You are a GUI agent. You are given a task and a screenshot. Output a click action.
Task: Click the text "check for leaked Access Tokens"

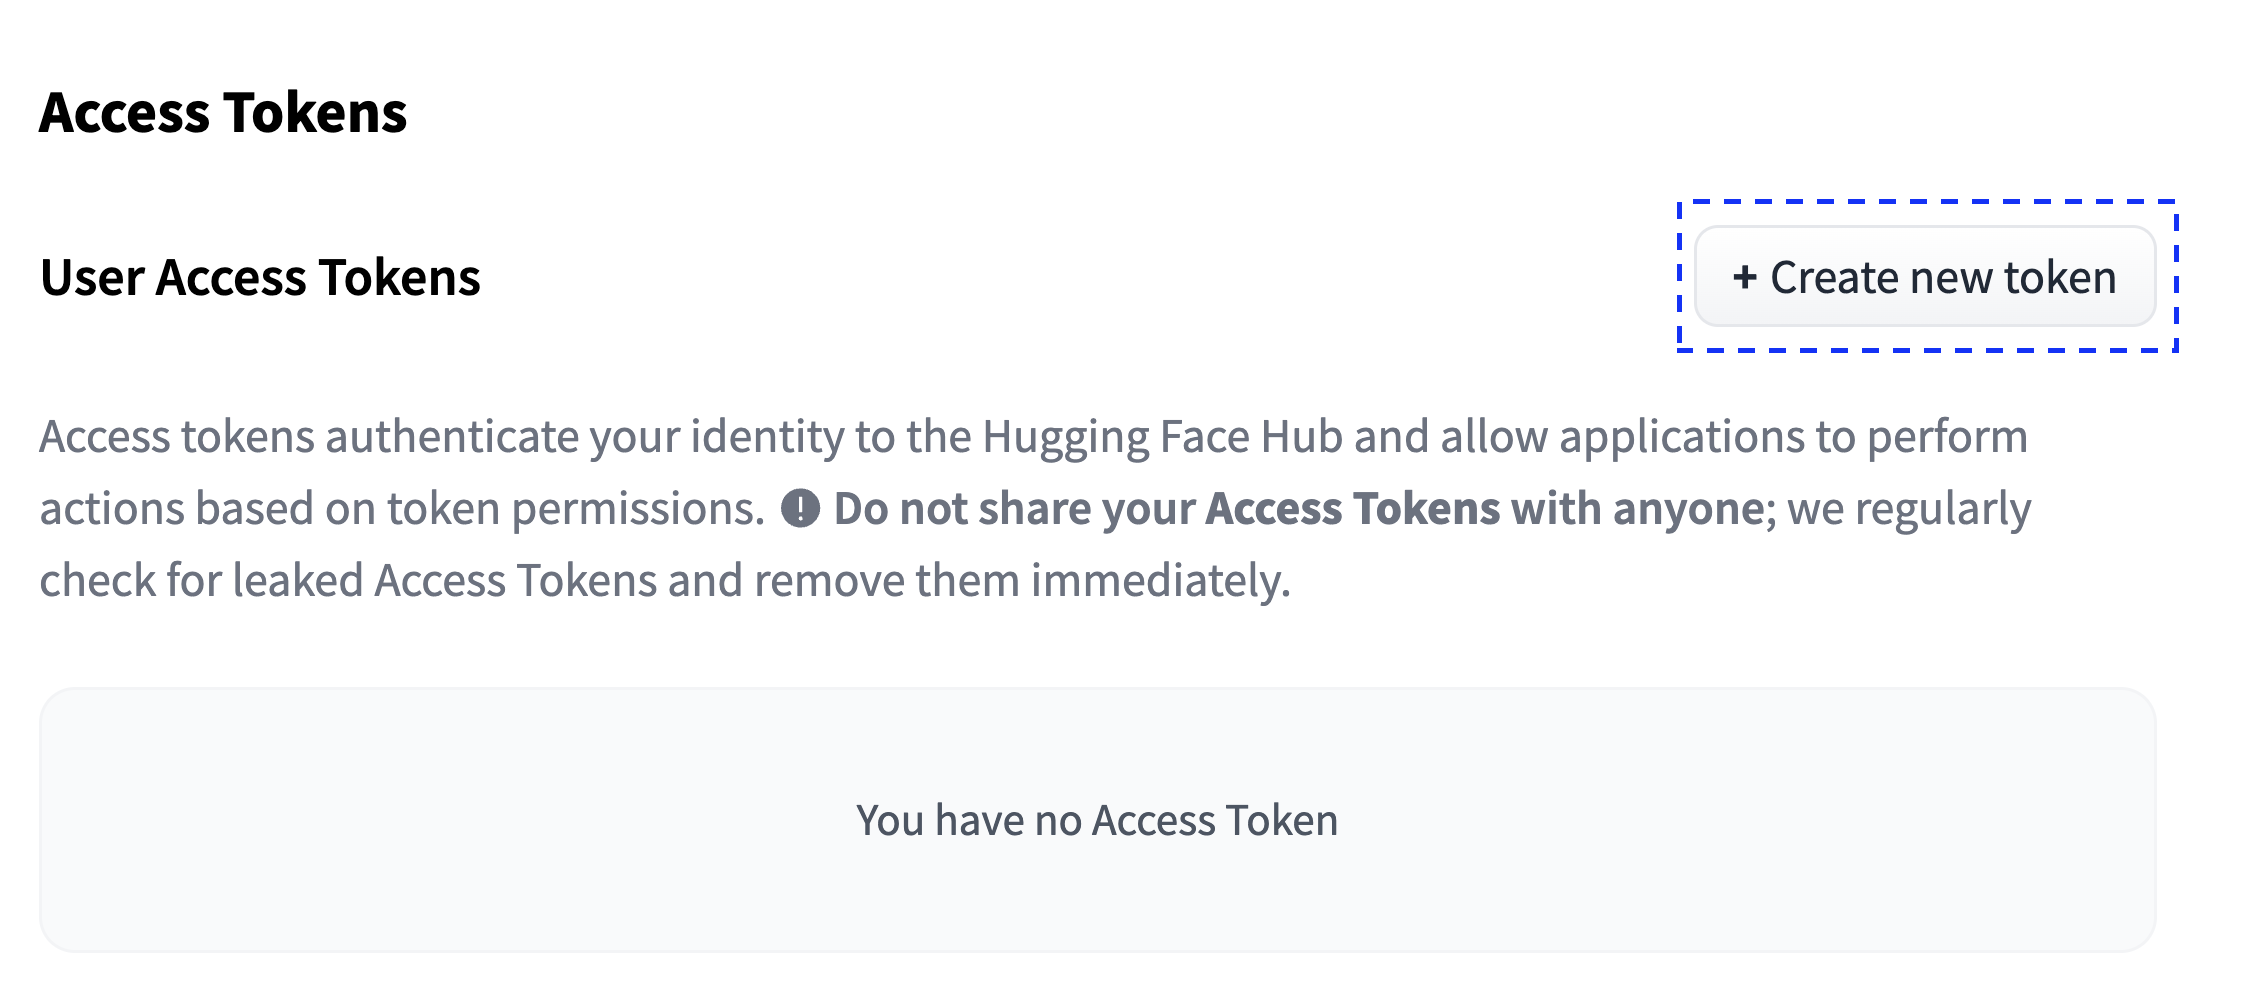(348, 581)
